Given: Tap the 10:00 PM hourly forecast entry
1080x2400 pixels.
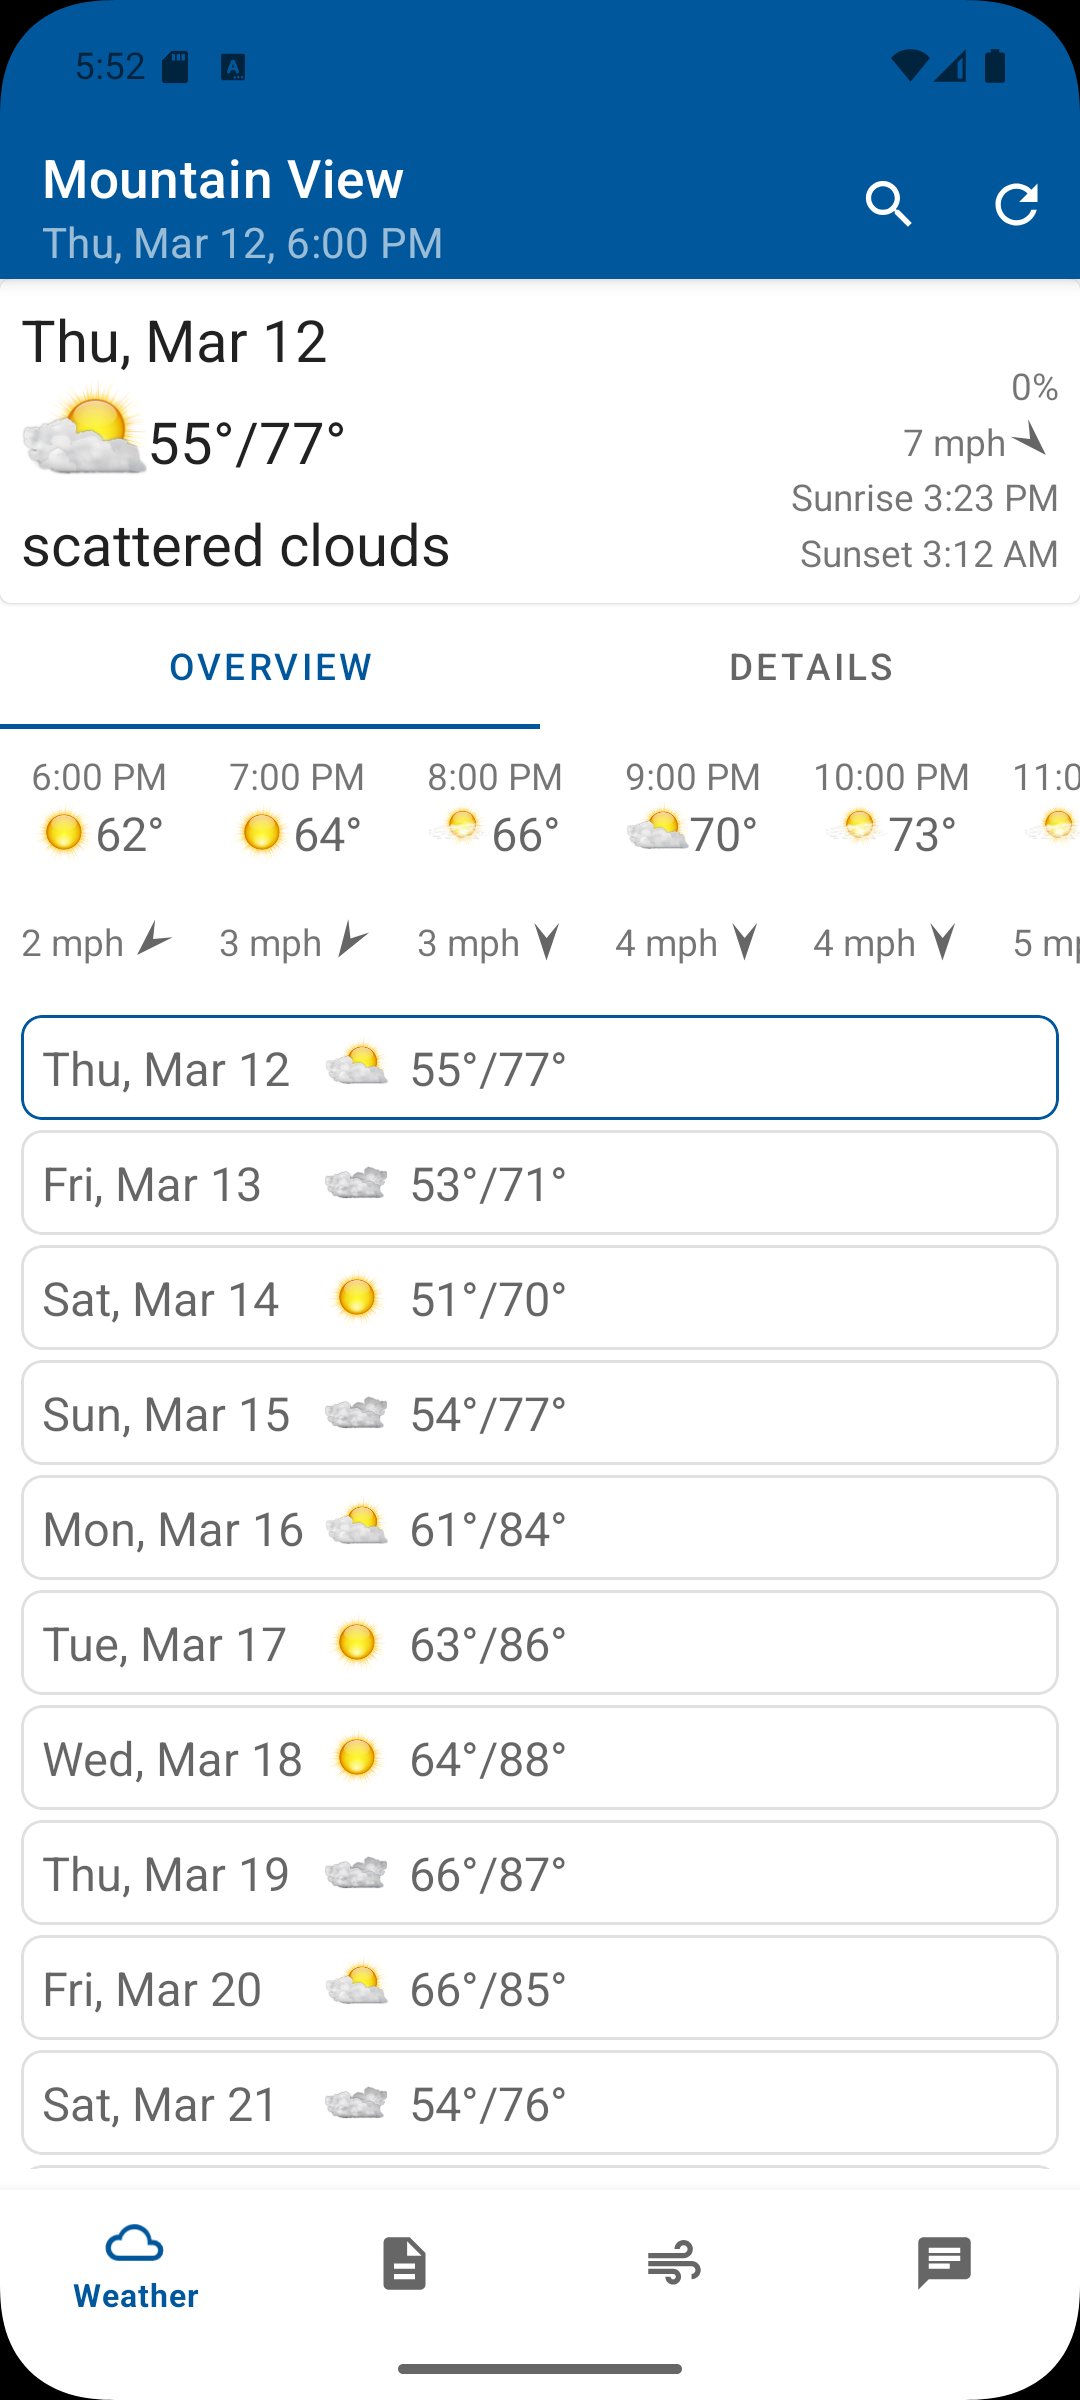Looking at the screenshot, I should point(890,860).
